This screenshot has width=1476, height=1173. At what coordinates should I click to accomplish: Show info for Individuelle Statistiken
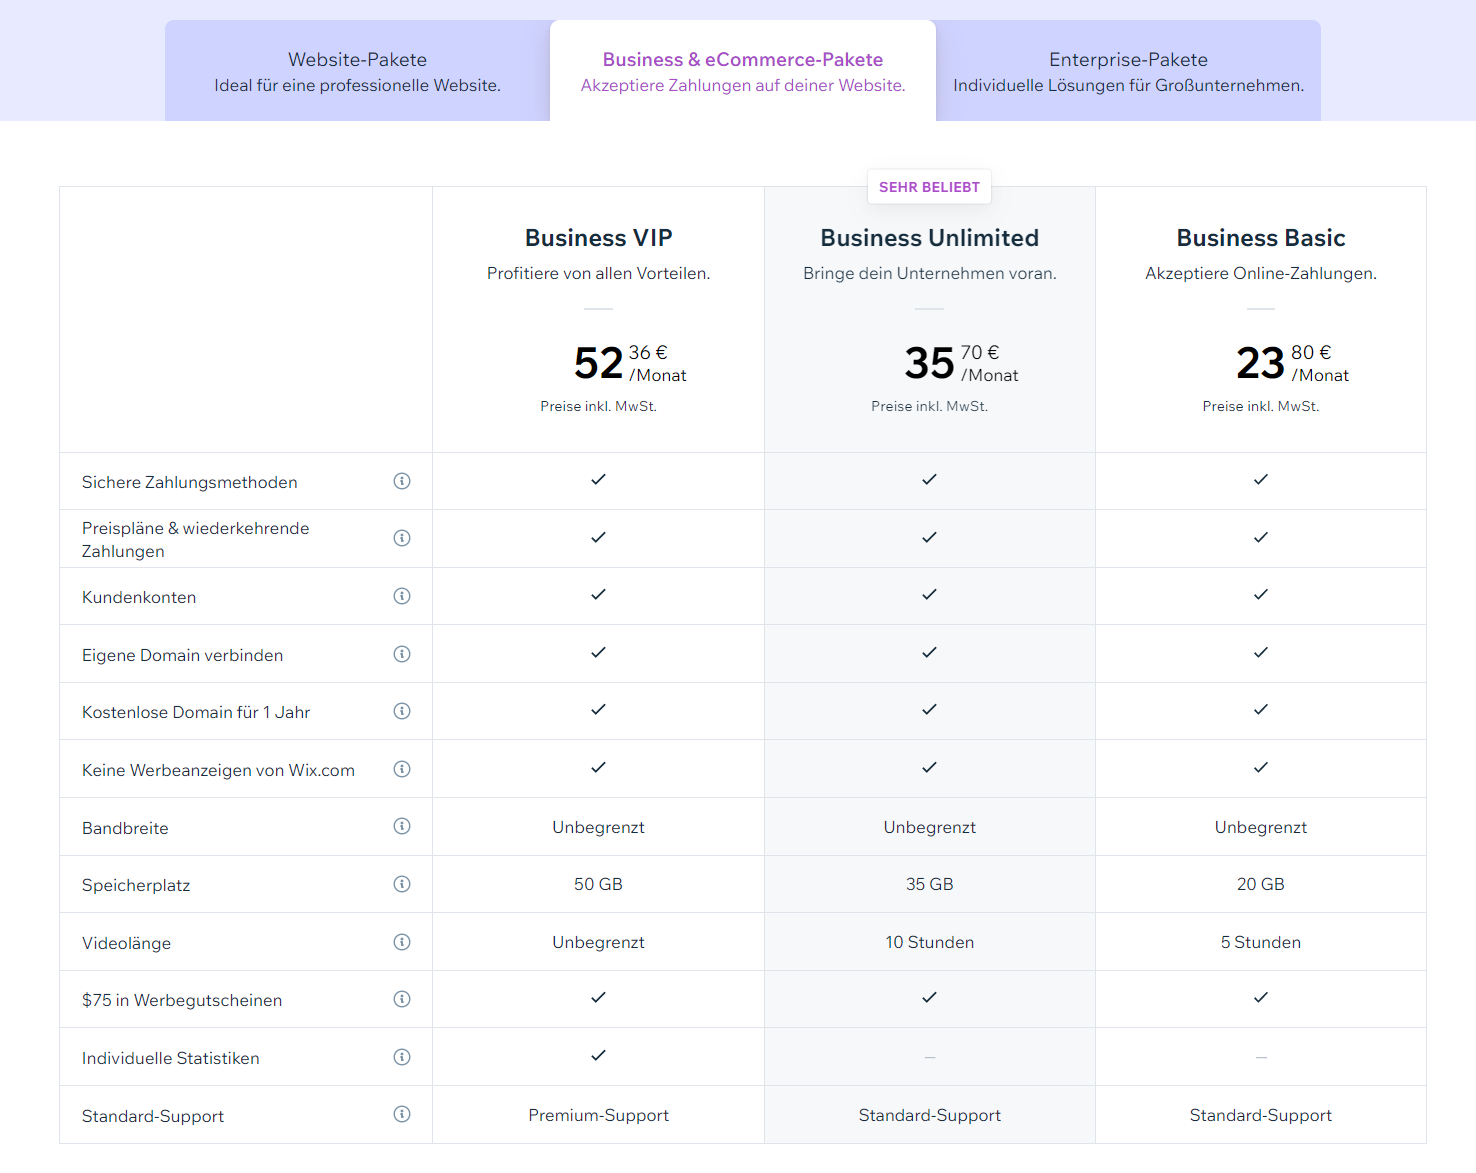[402, 1057]
